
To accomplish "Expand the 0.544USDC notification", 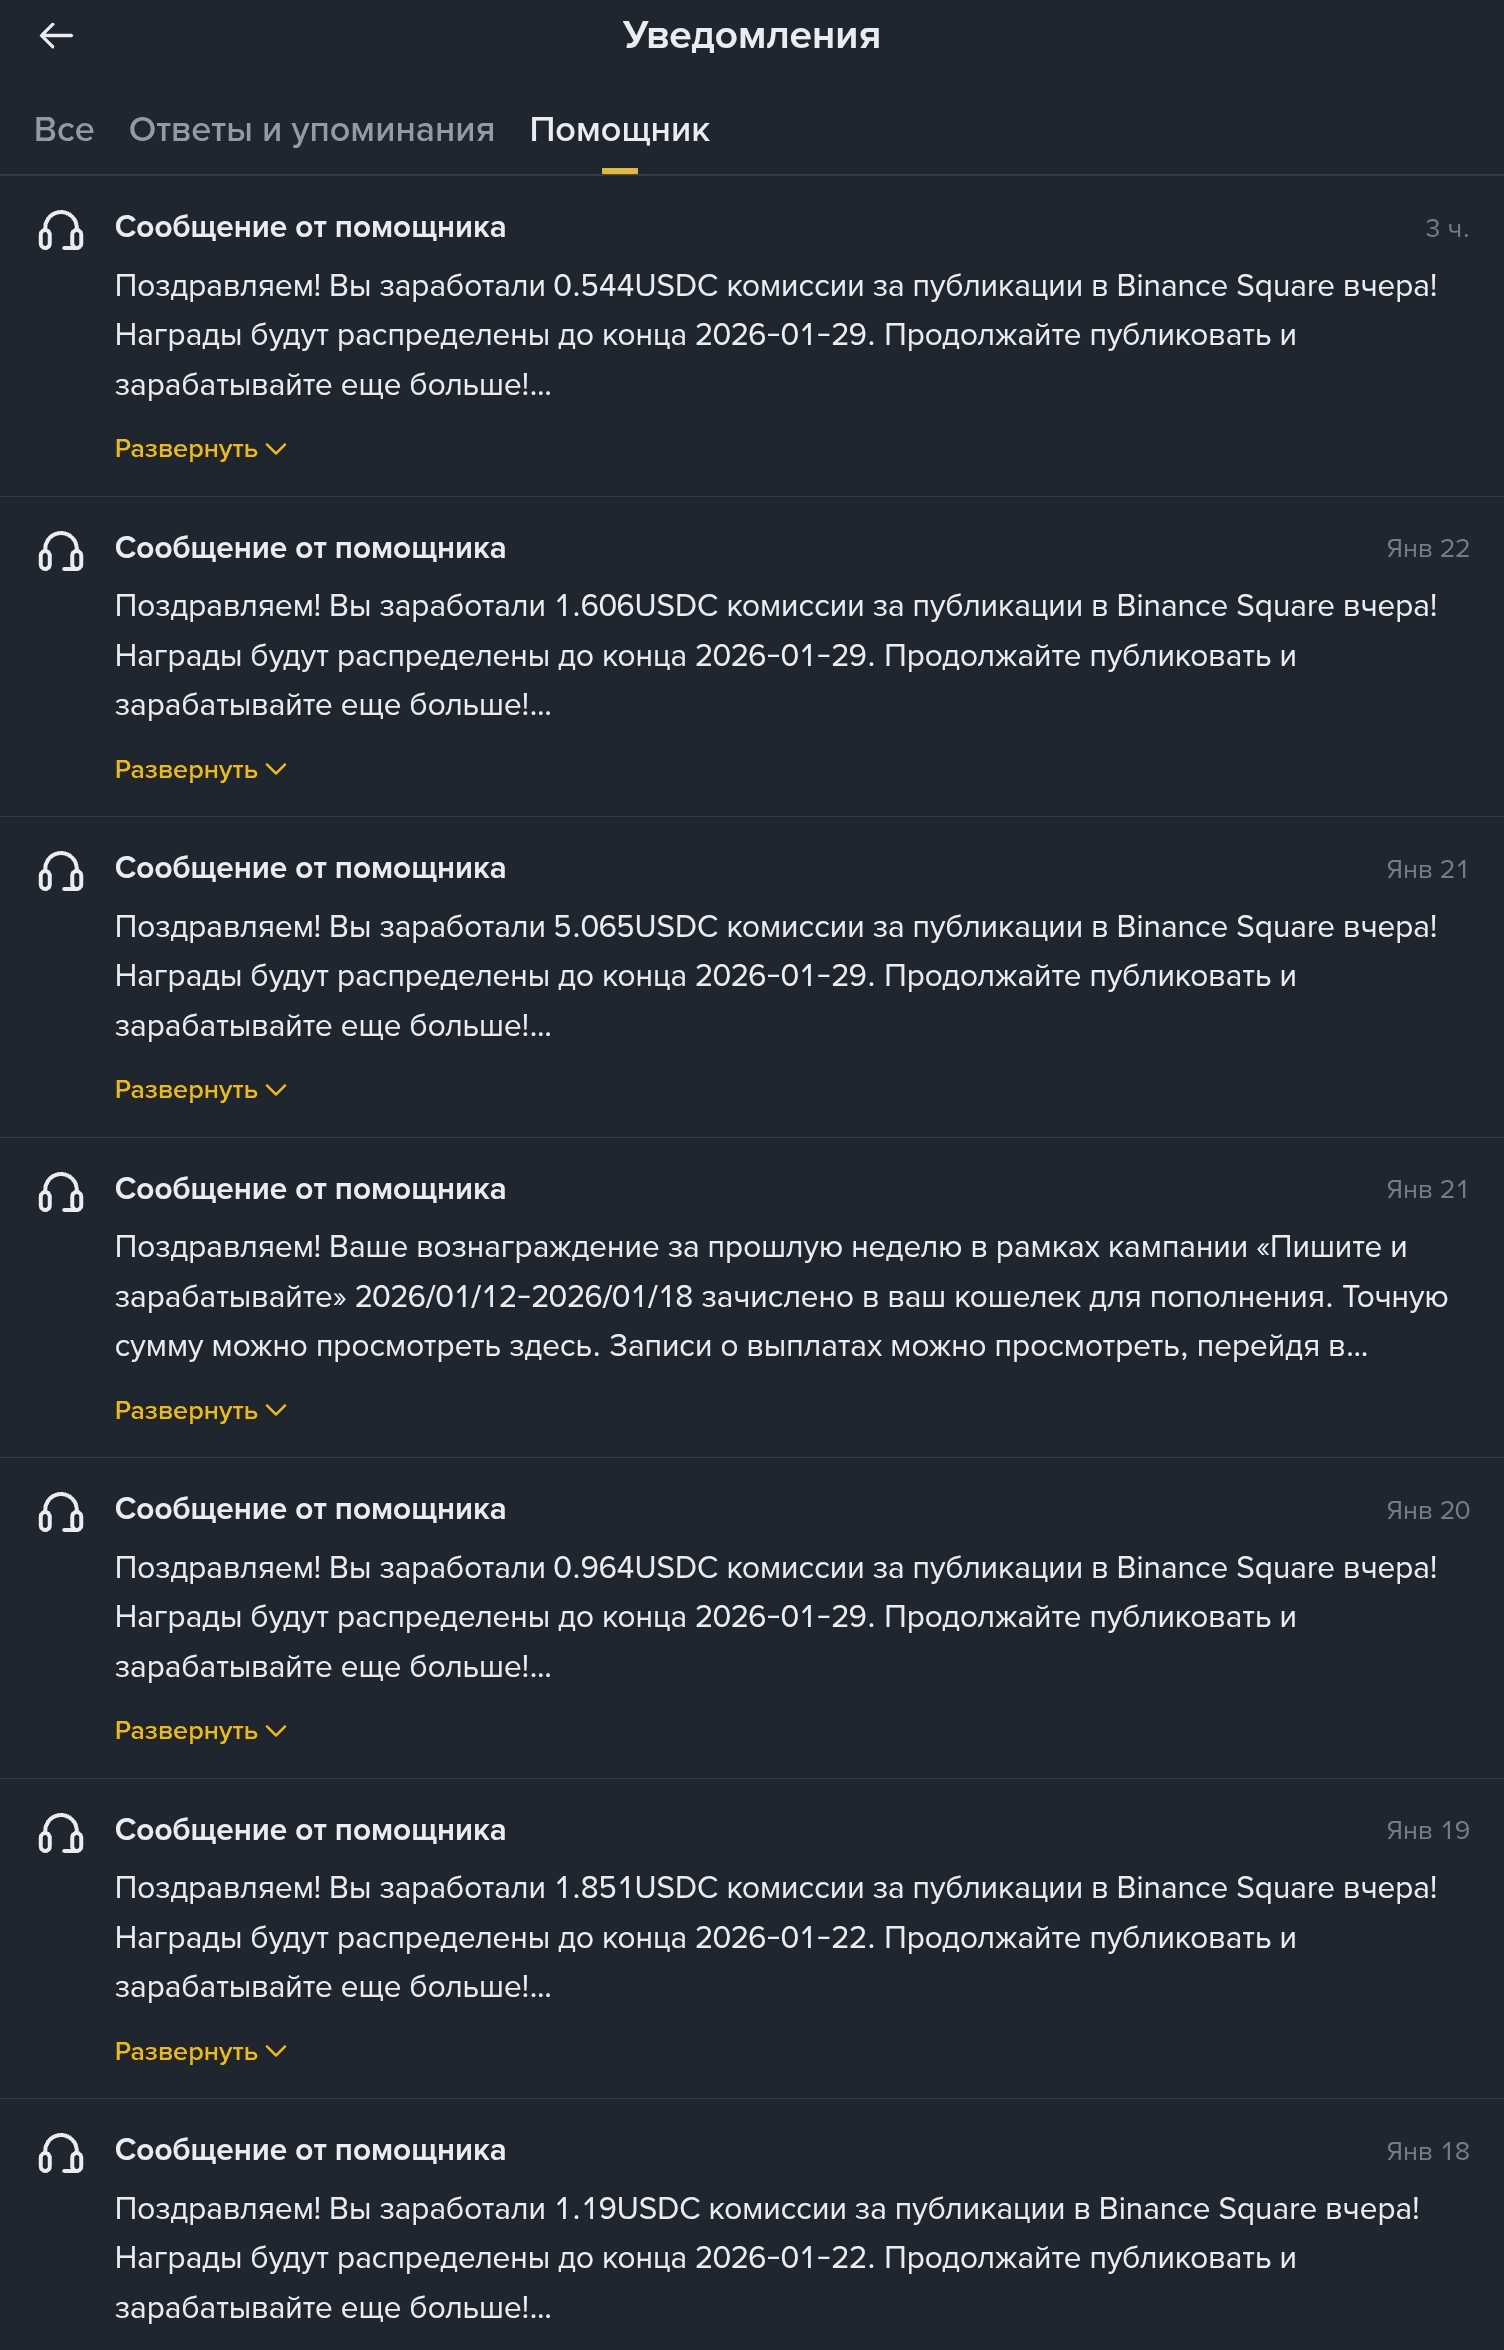I will 200,449.
